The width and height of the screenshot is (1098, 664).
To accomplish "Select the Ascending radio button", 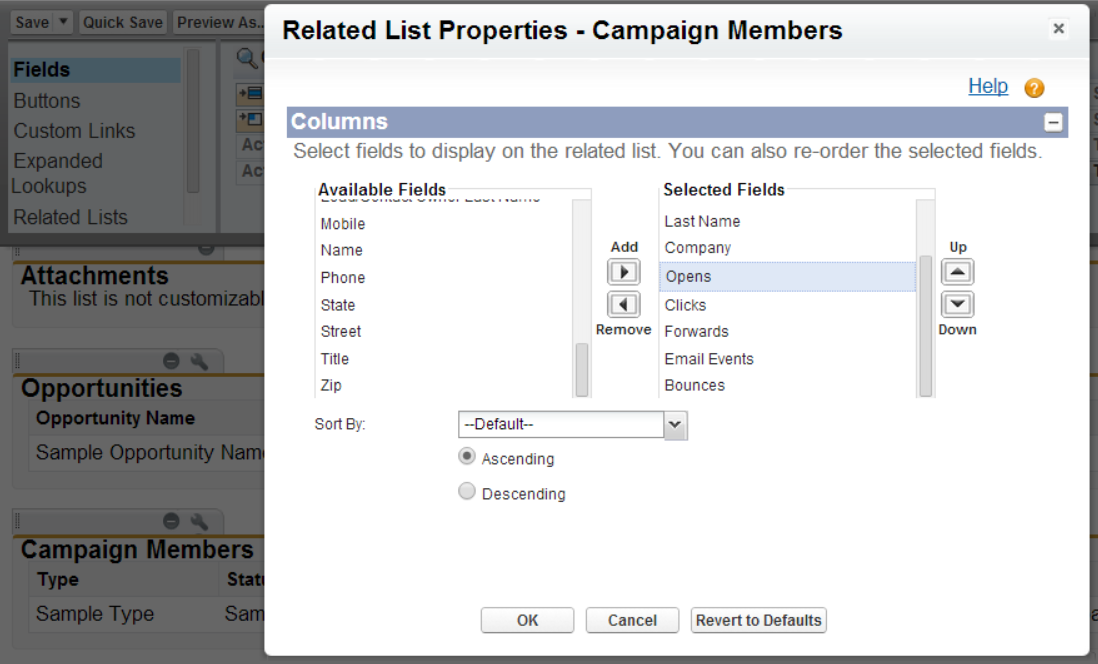I will coord(467,457).
